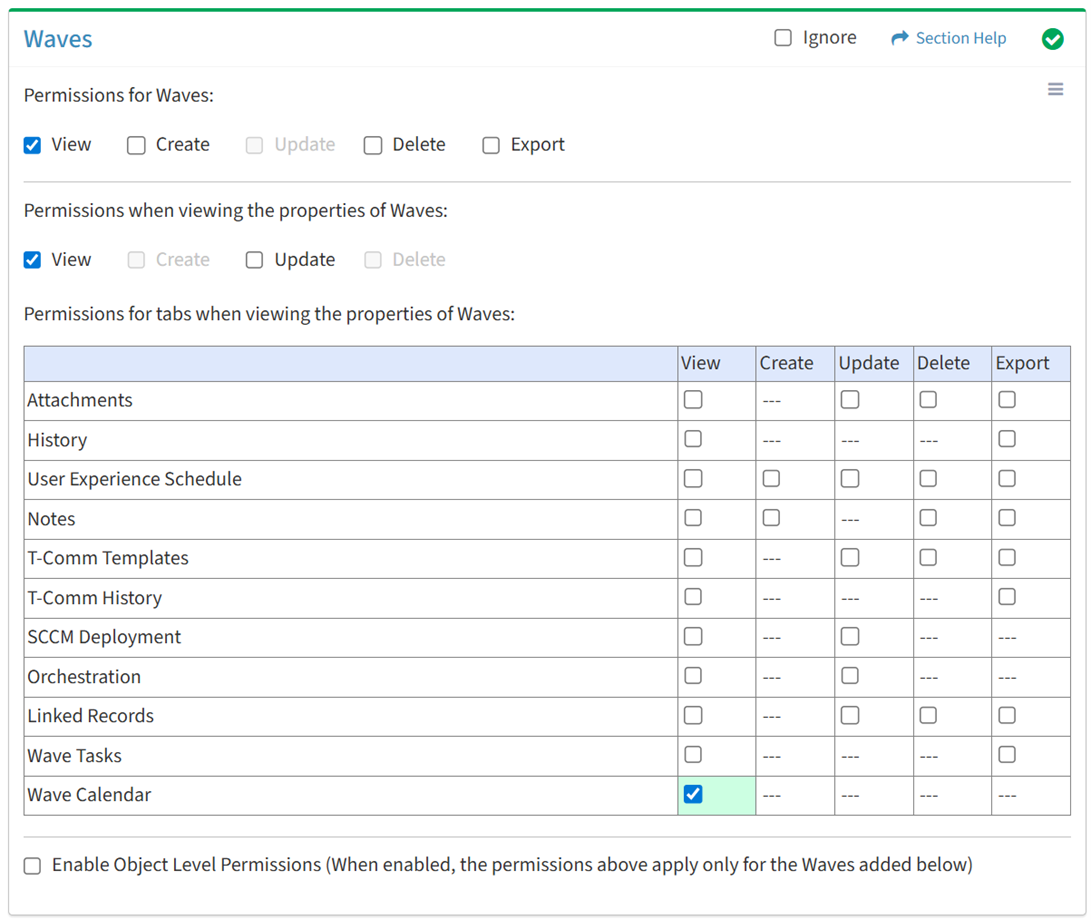The image size is (1091, 920).
Task: Check Create for User Experience Schedule
Action: [771, 479]
